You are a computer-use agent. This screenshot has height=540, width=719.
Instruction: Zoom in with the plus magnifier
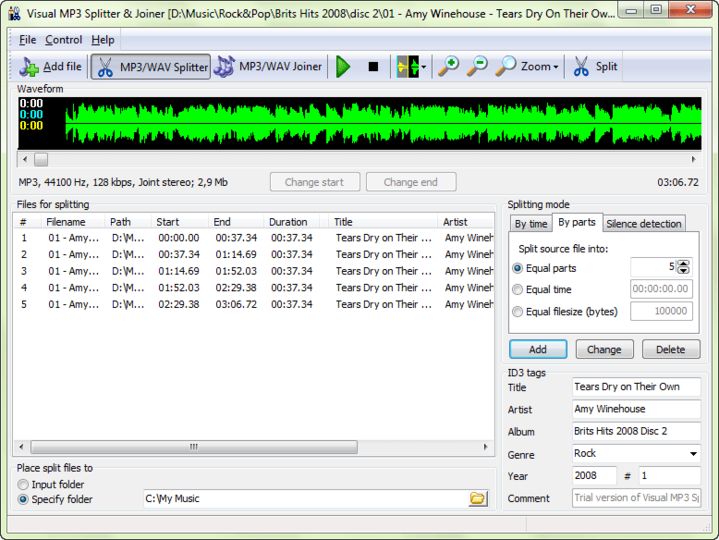[448, 67]
